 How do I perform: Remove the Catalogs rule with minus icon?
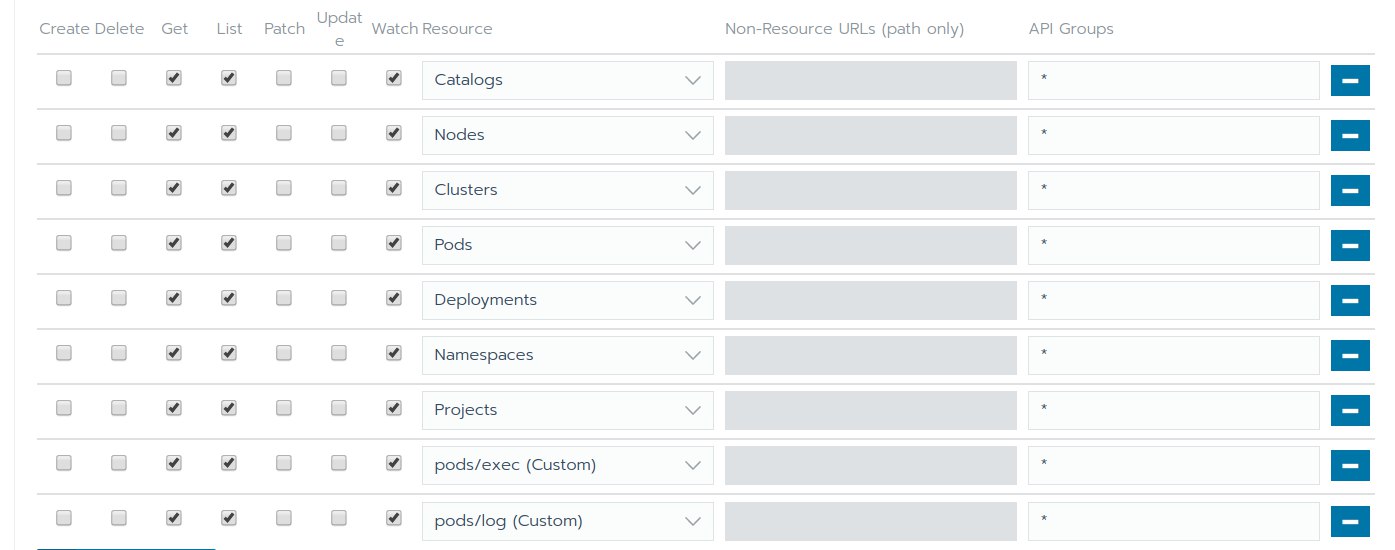[x=1349, y=80]
